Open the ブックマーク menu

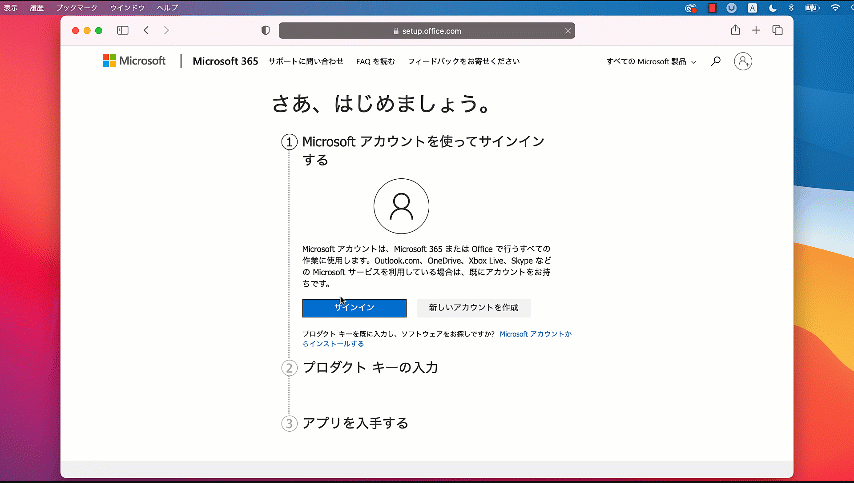coord(76,7)
